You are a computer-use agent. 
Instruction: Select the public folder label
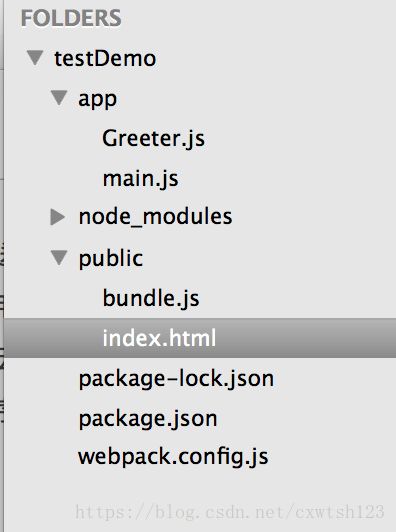coord(111,259)
